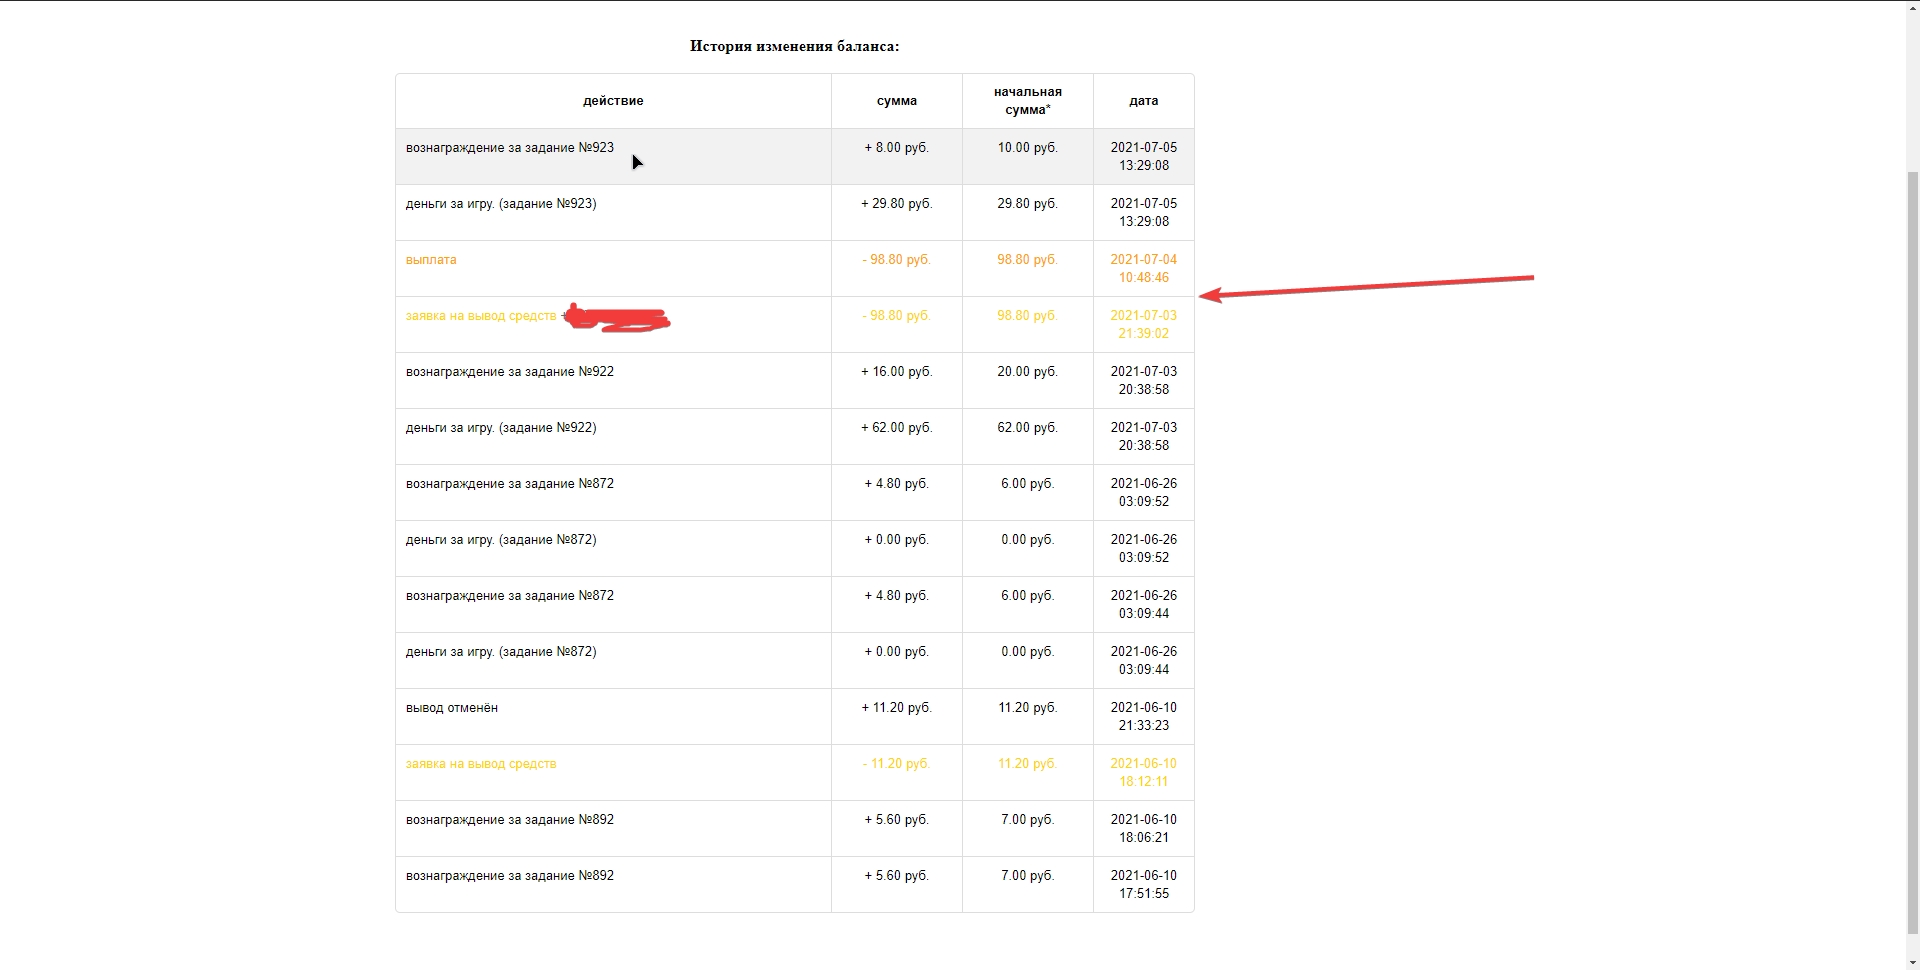
Task: Click the date '2021-07-04 10:48:46'
Action: tap(1144, 269)
